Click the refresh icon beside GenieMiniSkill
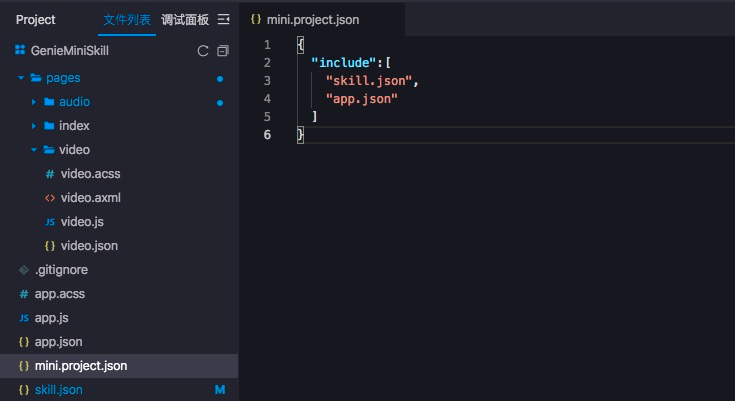Image resolution: width=735 pixels, height=401 pixels. [203, 50]
